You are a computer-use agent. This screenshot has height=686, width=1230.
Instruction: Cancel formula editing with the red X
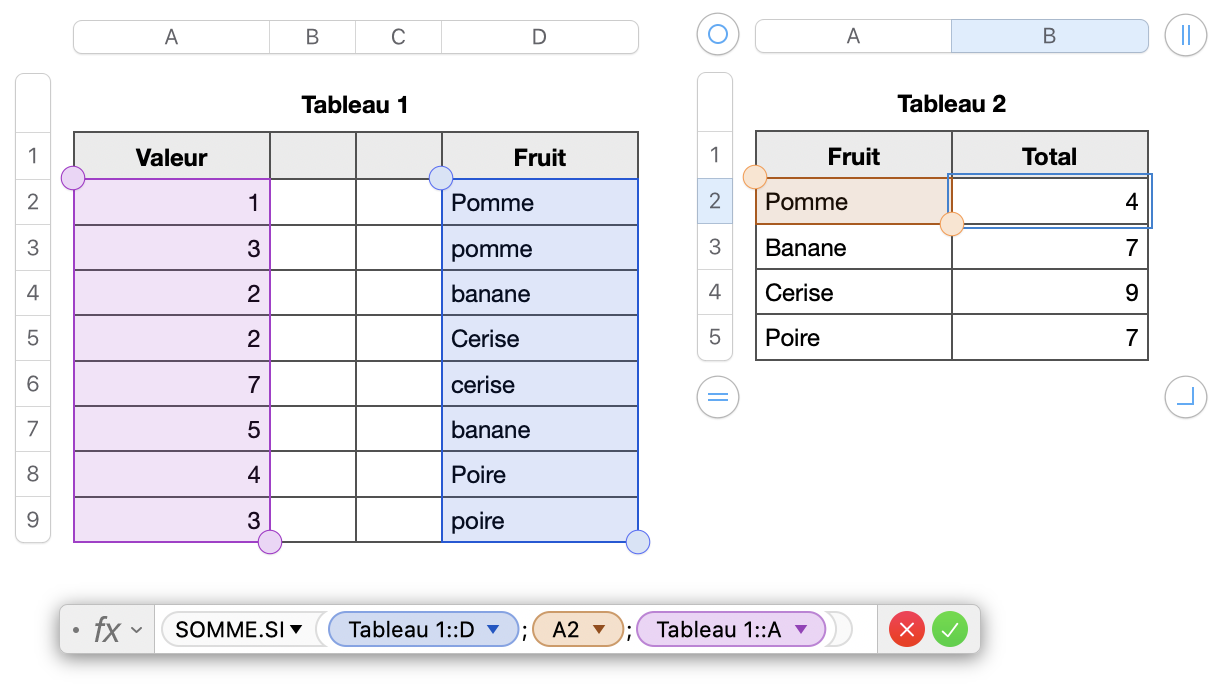pyautogui.click(x=907, y=630)
